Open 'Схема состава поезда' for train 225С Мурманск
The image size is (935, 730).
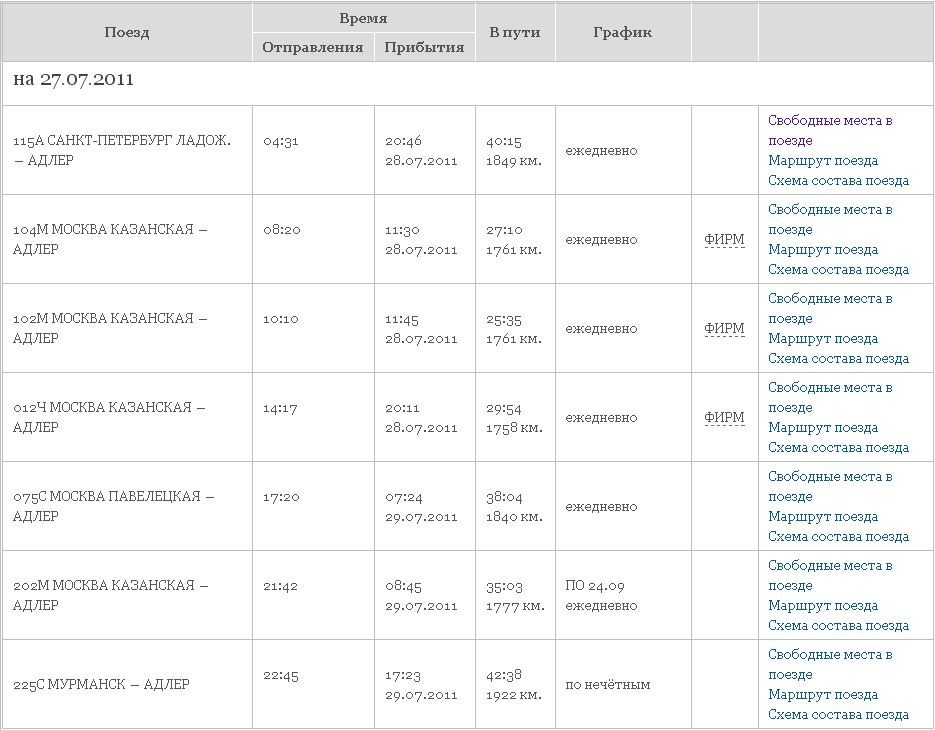pos(838,715)
